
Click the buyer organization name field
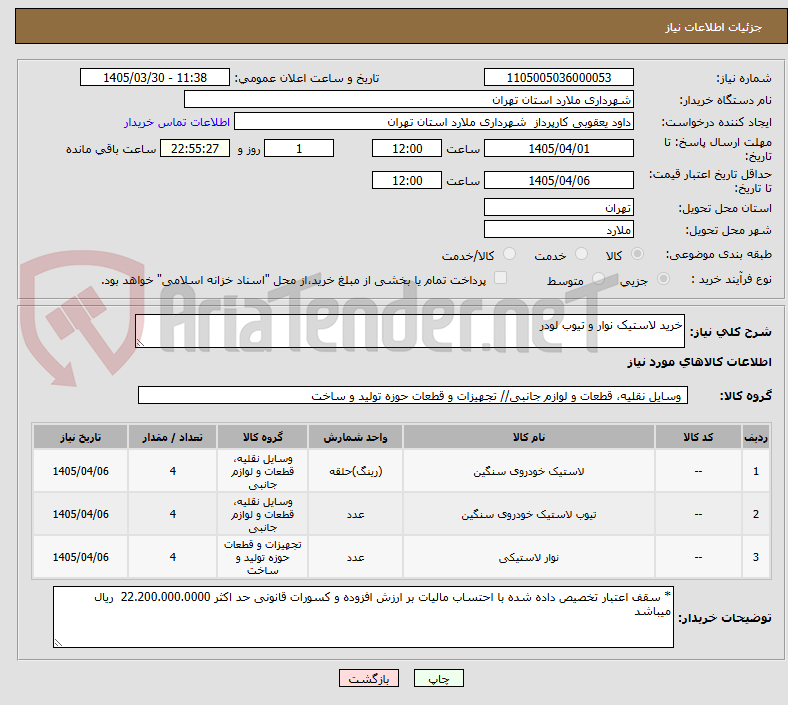tap(409, 99)
